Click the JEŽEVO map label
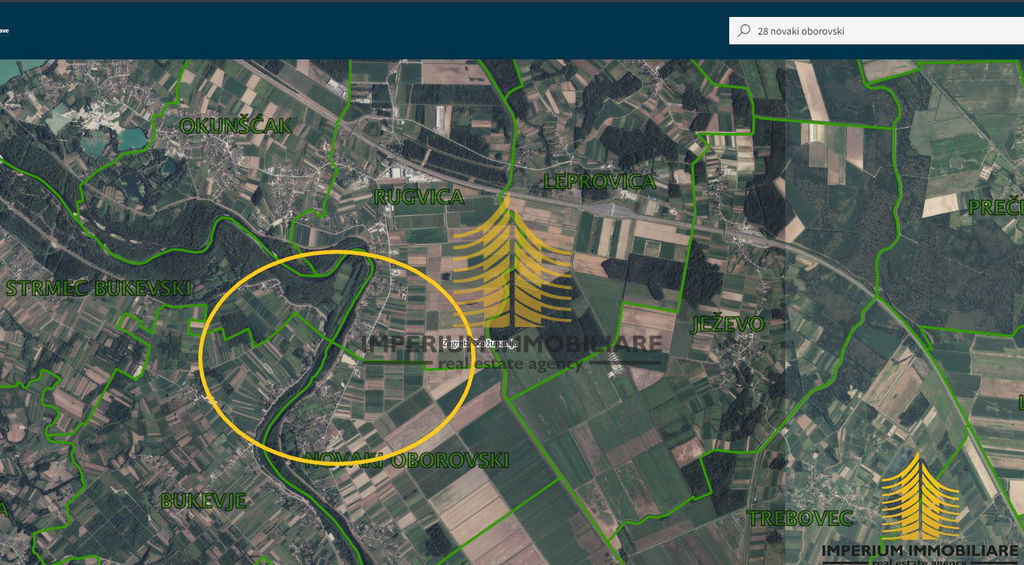 click(x=727, y=324)
